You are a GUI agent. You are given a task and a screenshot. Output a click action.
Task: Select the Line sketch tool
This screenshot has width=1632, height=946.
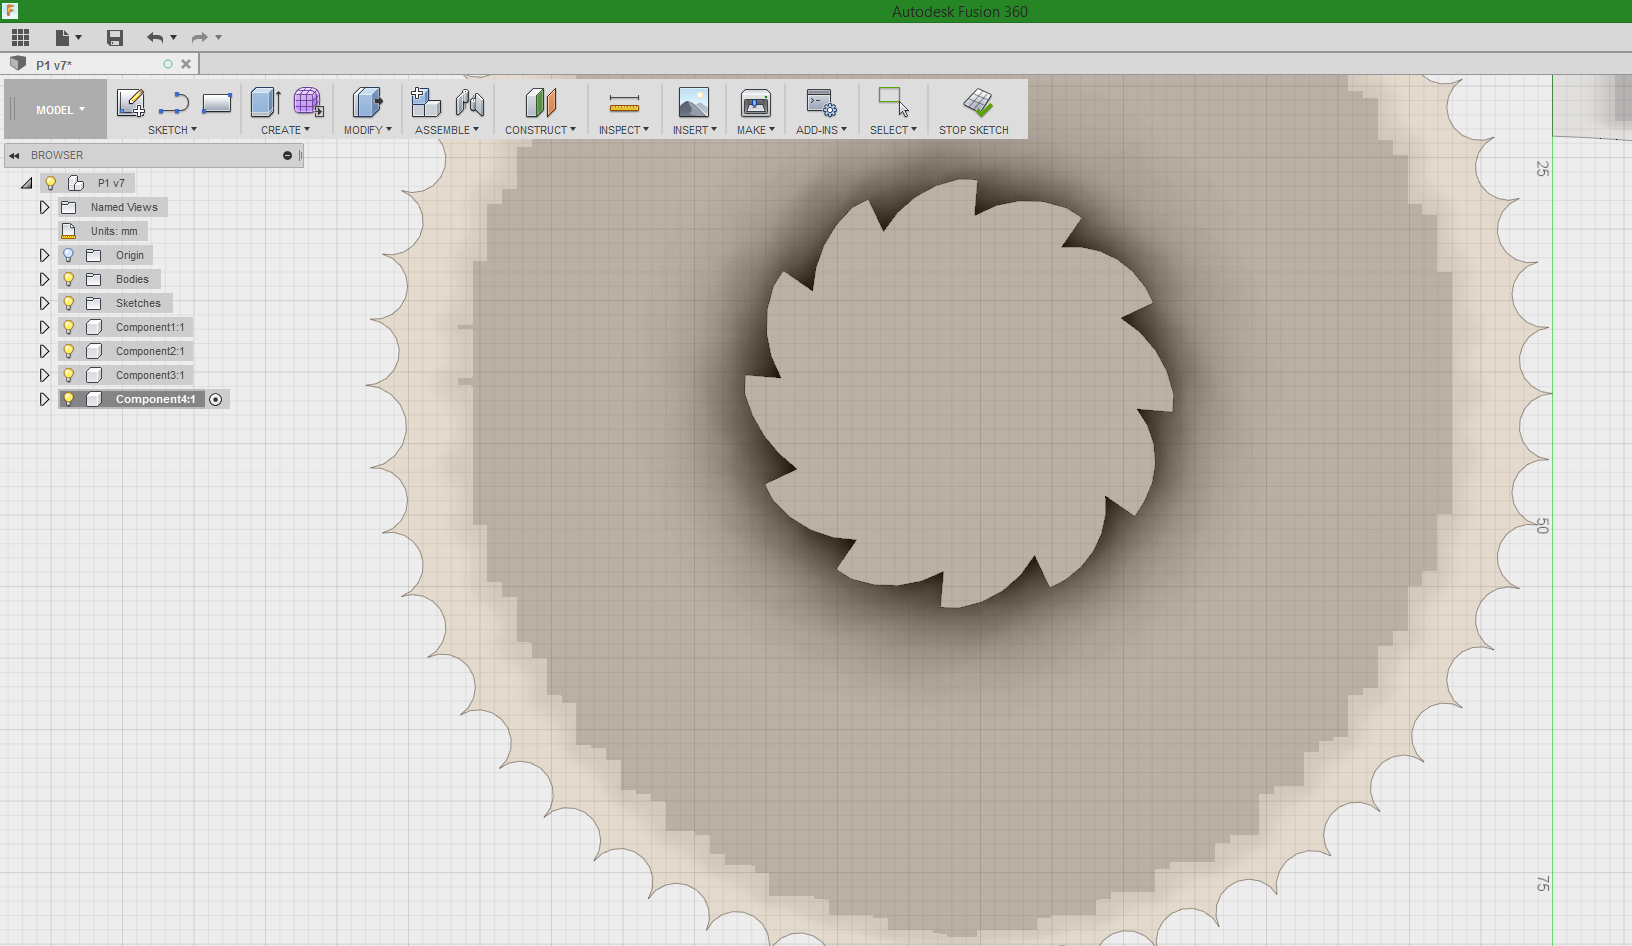click(x=174, y=103)
